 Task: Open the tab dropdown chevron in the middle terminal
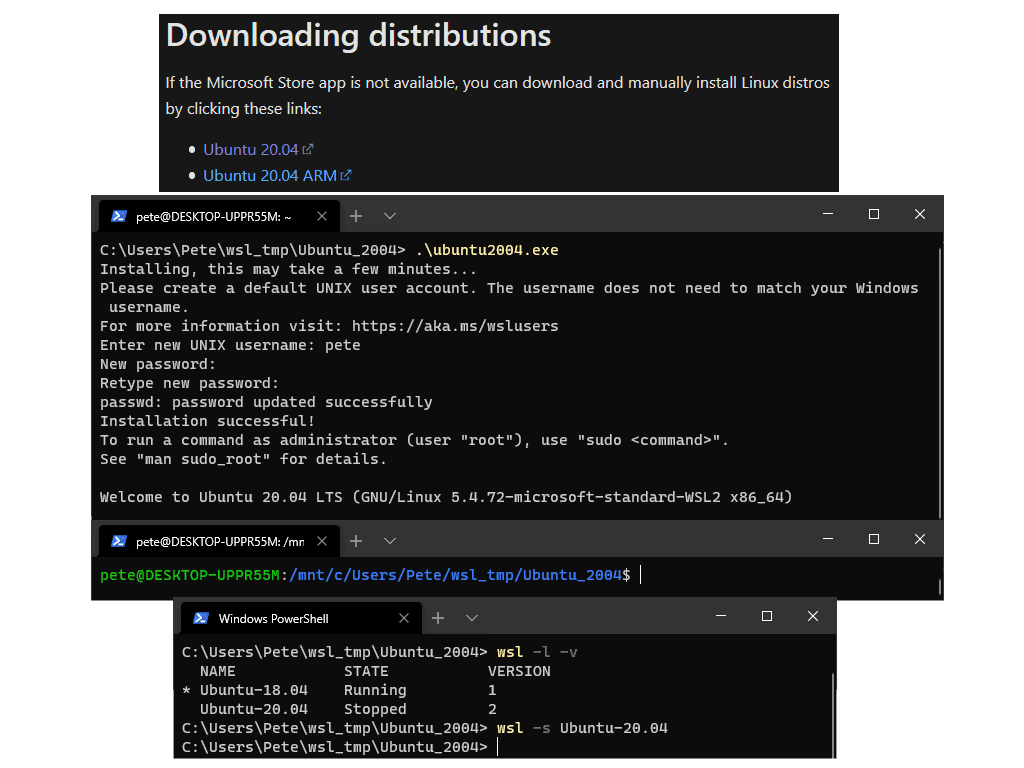(x=389, y=540)
